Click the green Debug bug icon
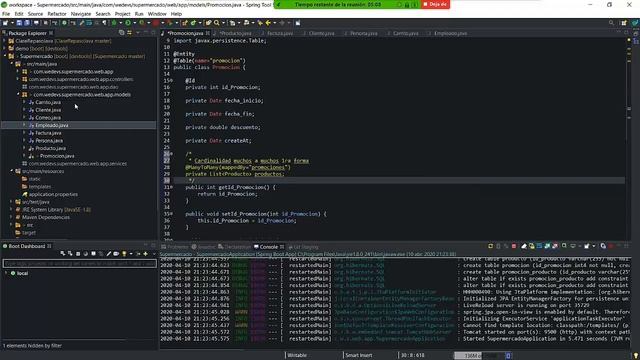The image size is (640, 360). coord(114,23)
